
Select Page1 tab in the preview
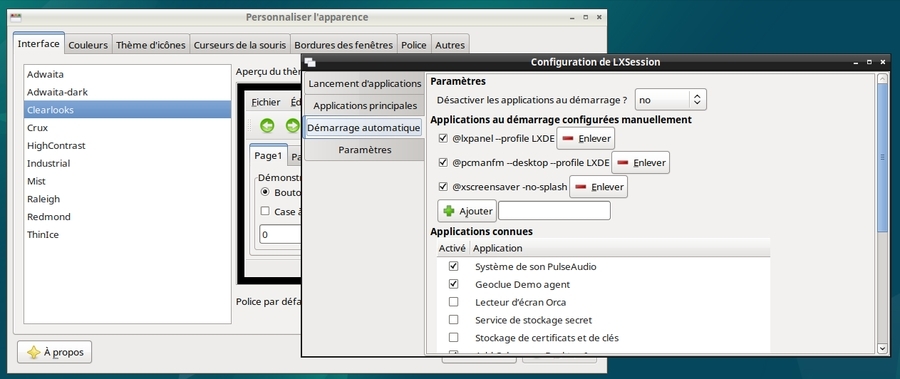coord(269,156)
